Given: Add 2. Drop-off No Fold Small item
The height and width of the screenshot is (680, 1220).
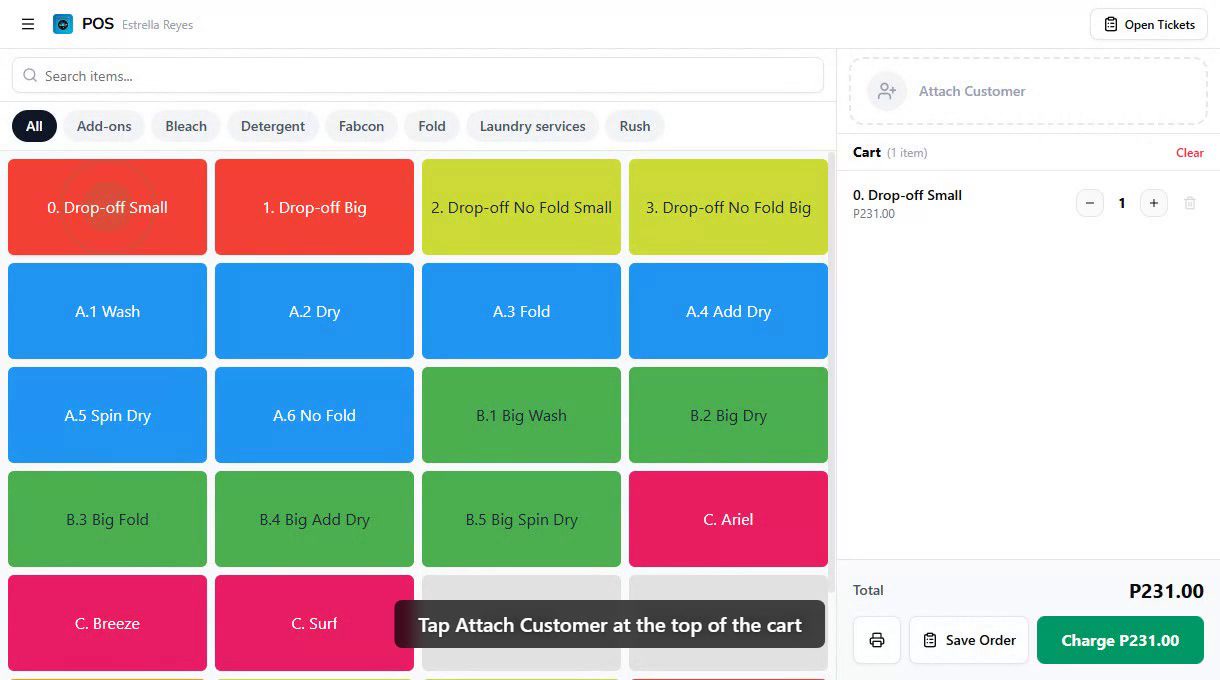Looking at the screenshot, I should [x=521, y=207].
